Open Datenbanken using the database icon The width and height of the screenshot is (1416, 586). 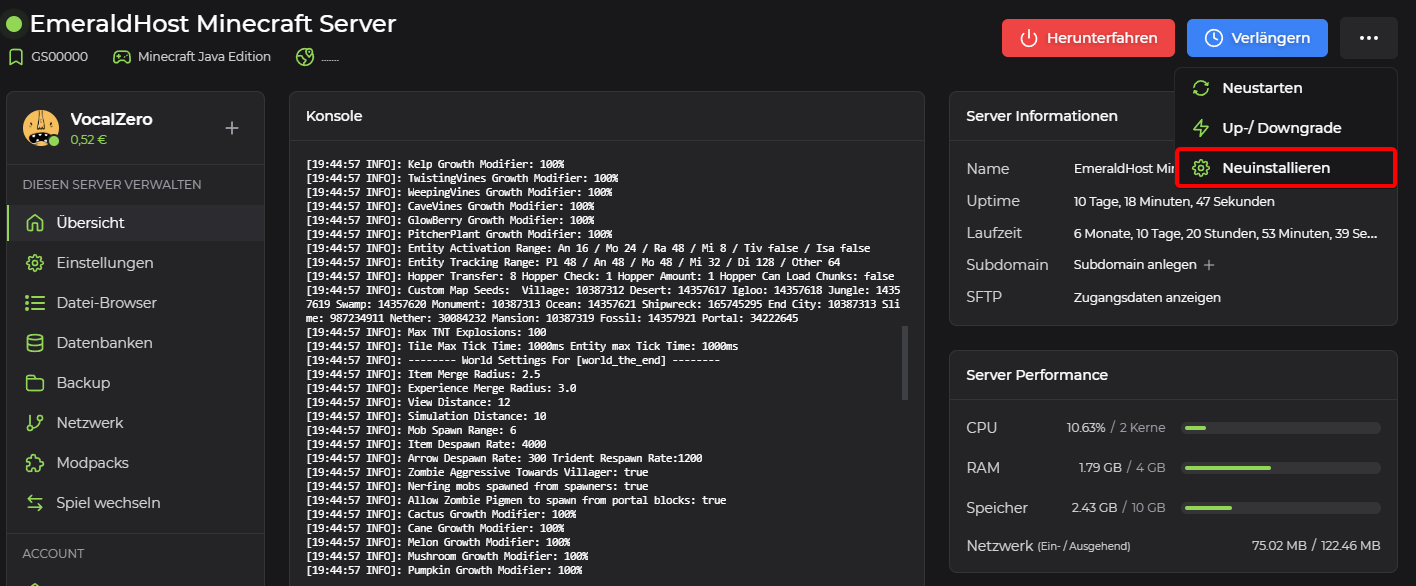point(35,343)
